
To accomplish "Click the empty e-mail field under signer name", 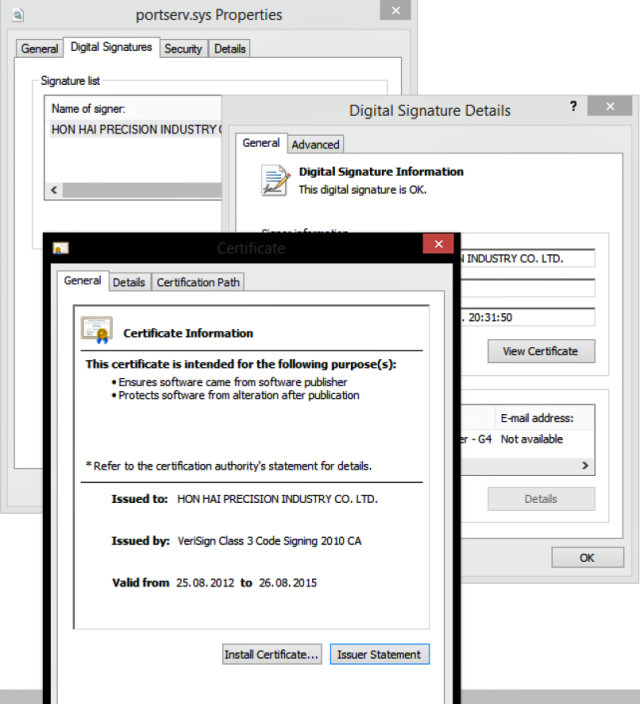I will pyautogui.click(x=527, y=288).
